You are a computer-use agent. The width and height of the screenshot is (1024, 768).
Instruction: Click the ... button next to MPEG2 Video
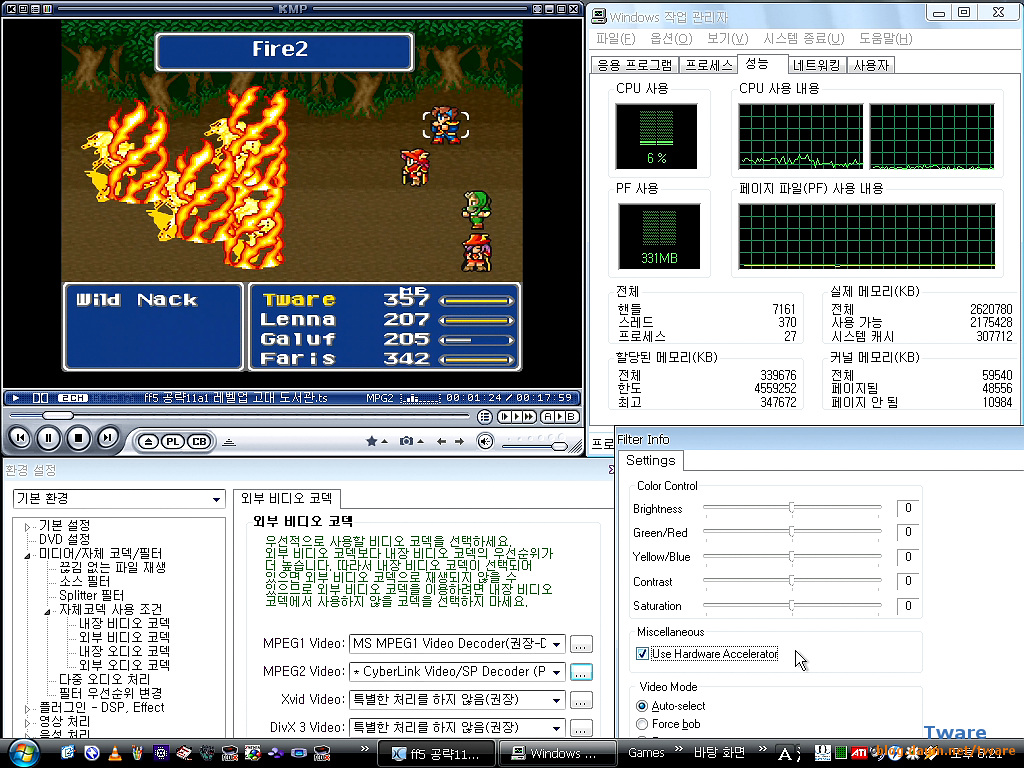pos(581,672)
